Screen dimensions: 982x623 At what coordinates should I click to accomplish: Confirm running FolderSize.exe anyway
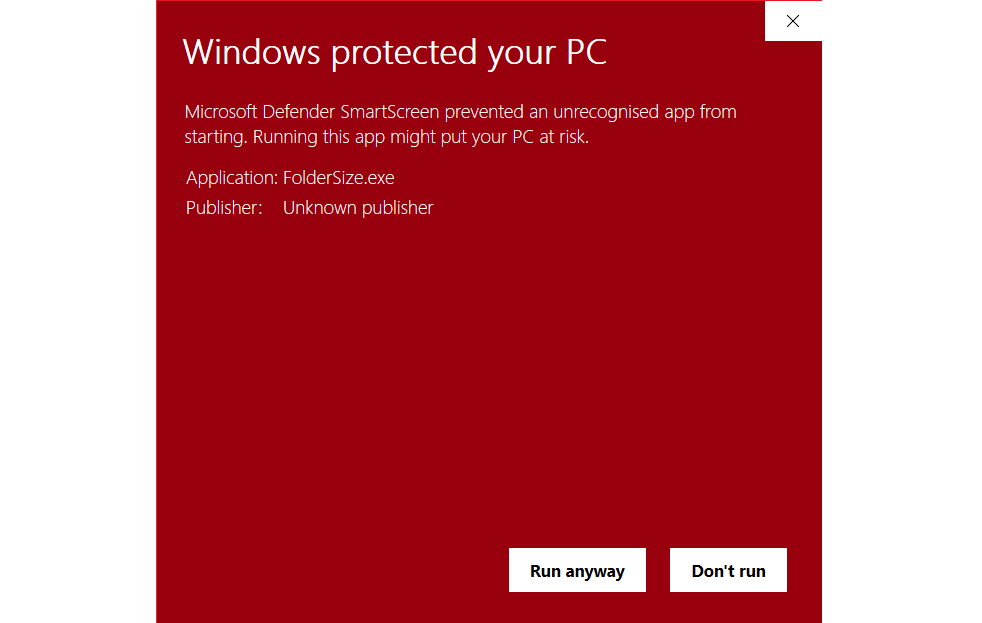[x=577, y=570]
